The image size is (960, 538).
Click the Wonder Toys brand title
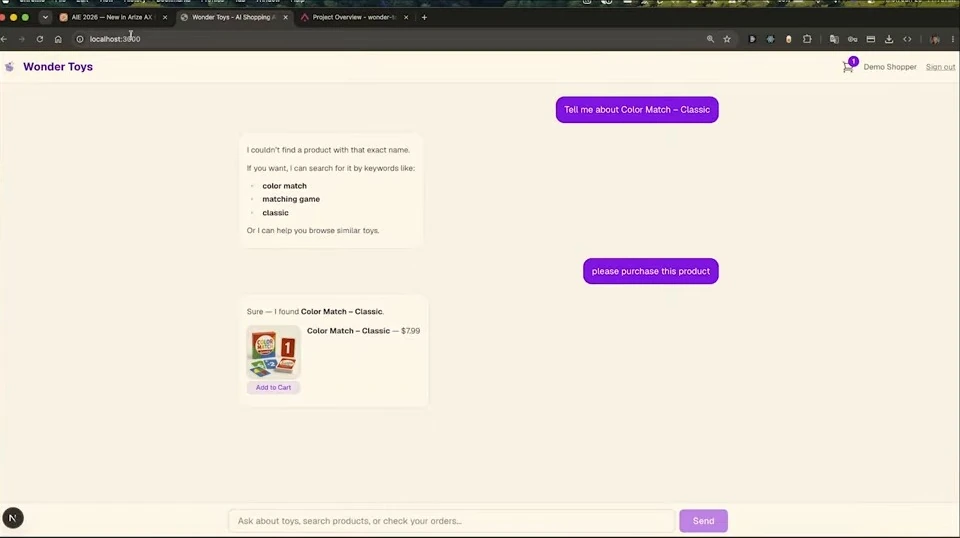[58, 67]
